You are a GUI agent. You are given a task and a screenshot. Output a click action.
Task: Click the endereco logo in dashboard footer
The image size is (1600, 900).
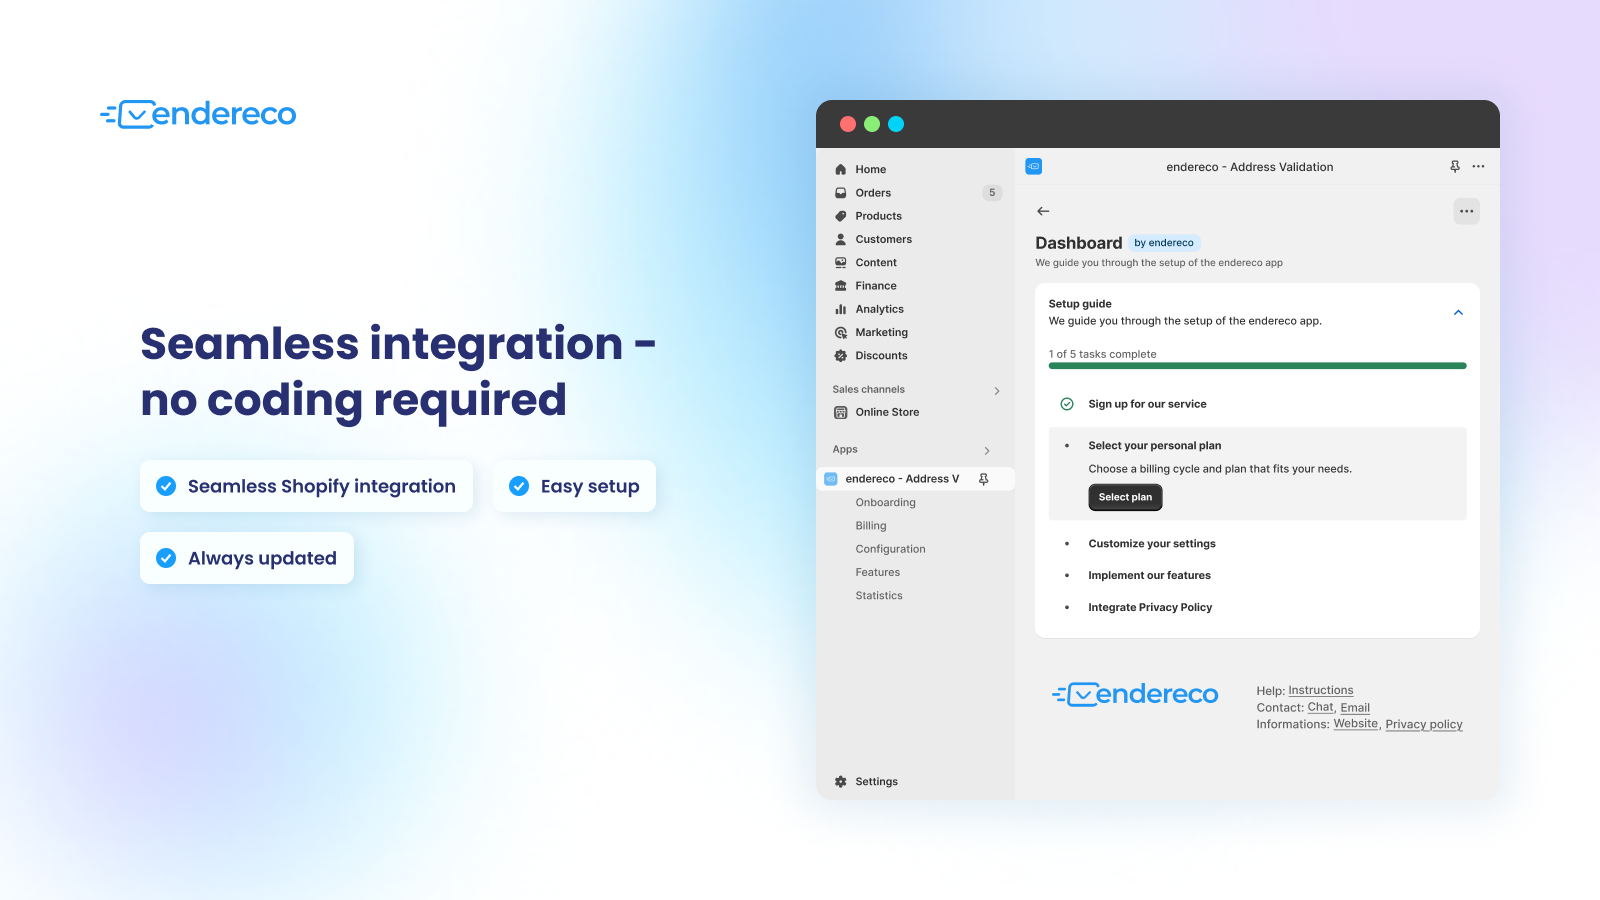coord(1135,694)
